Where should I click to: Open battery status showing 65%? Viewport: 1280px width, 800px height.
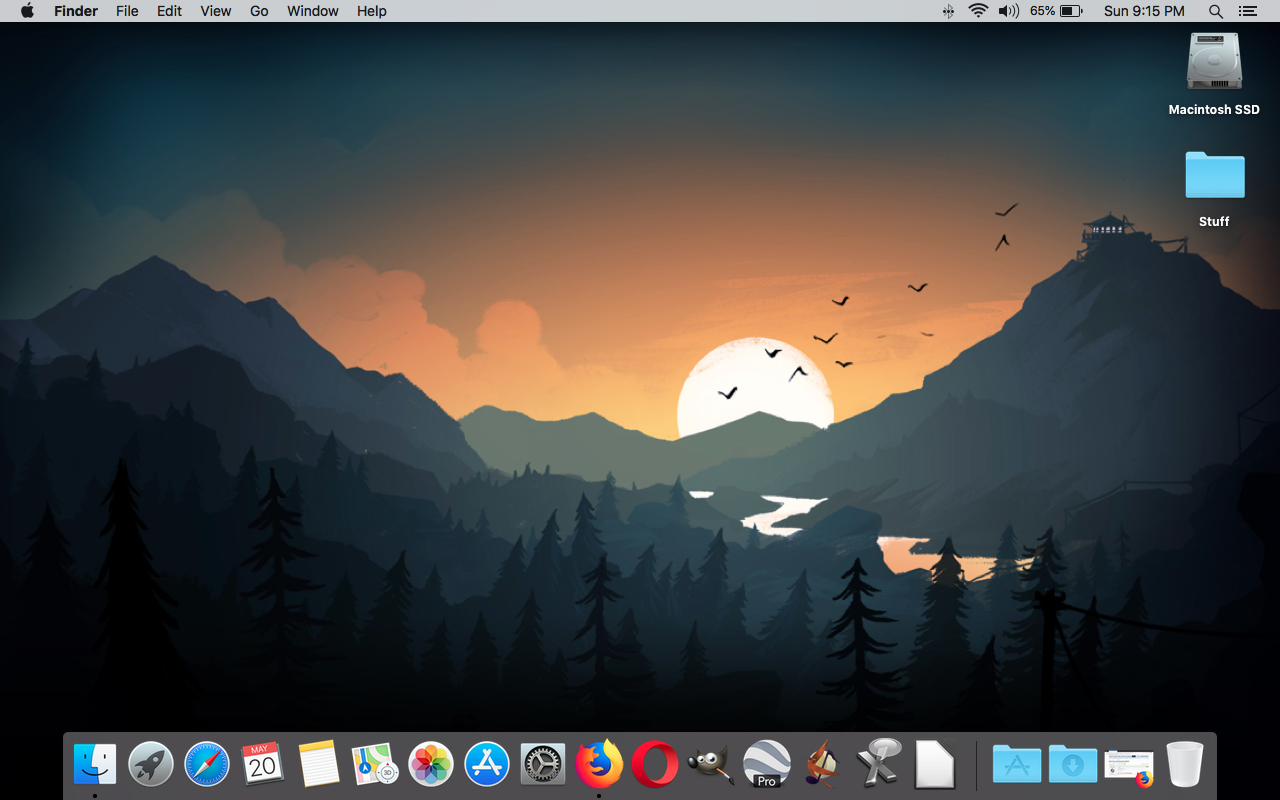[1056, 11]
